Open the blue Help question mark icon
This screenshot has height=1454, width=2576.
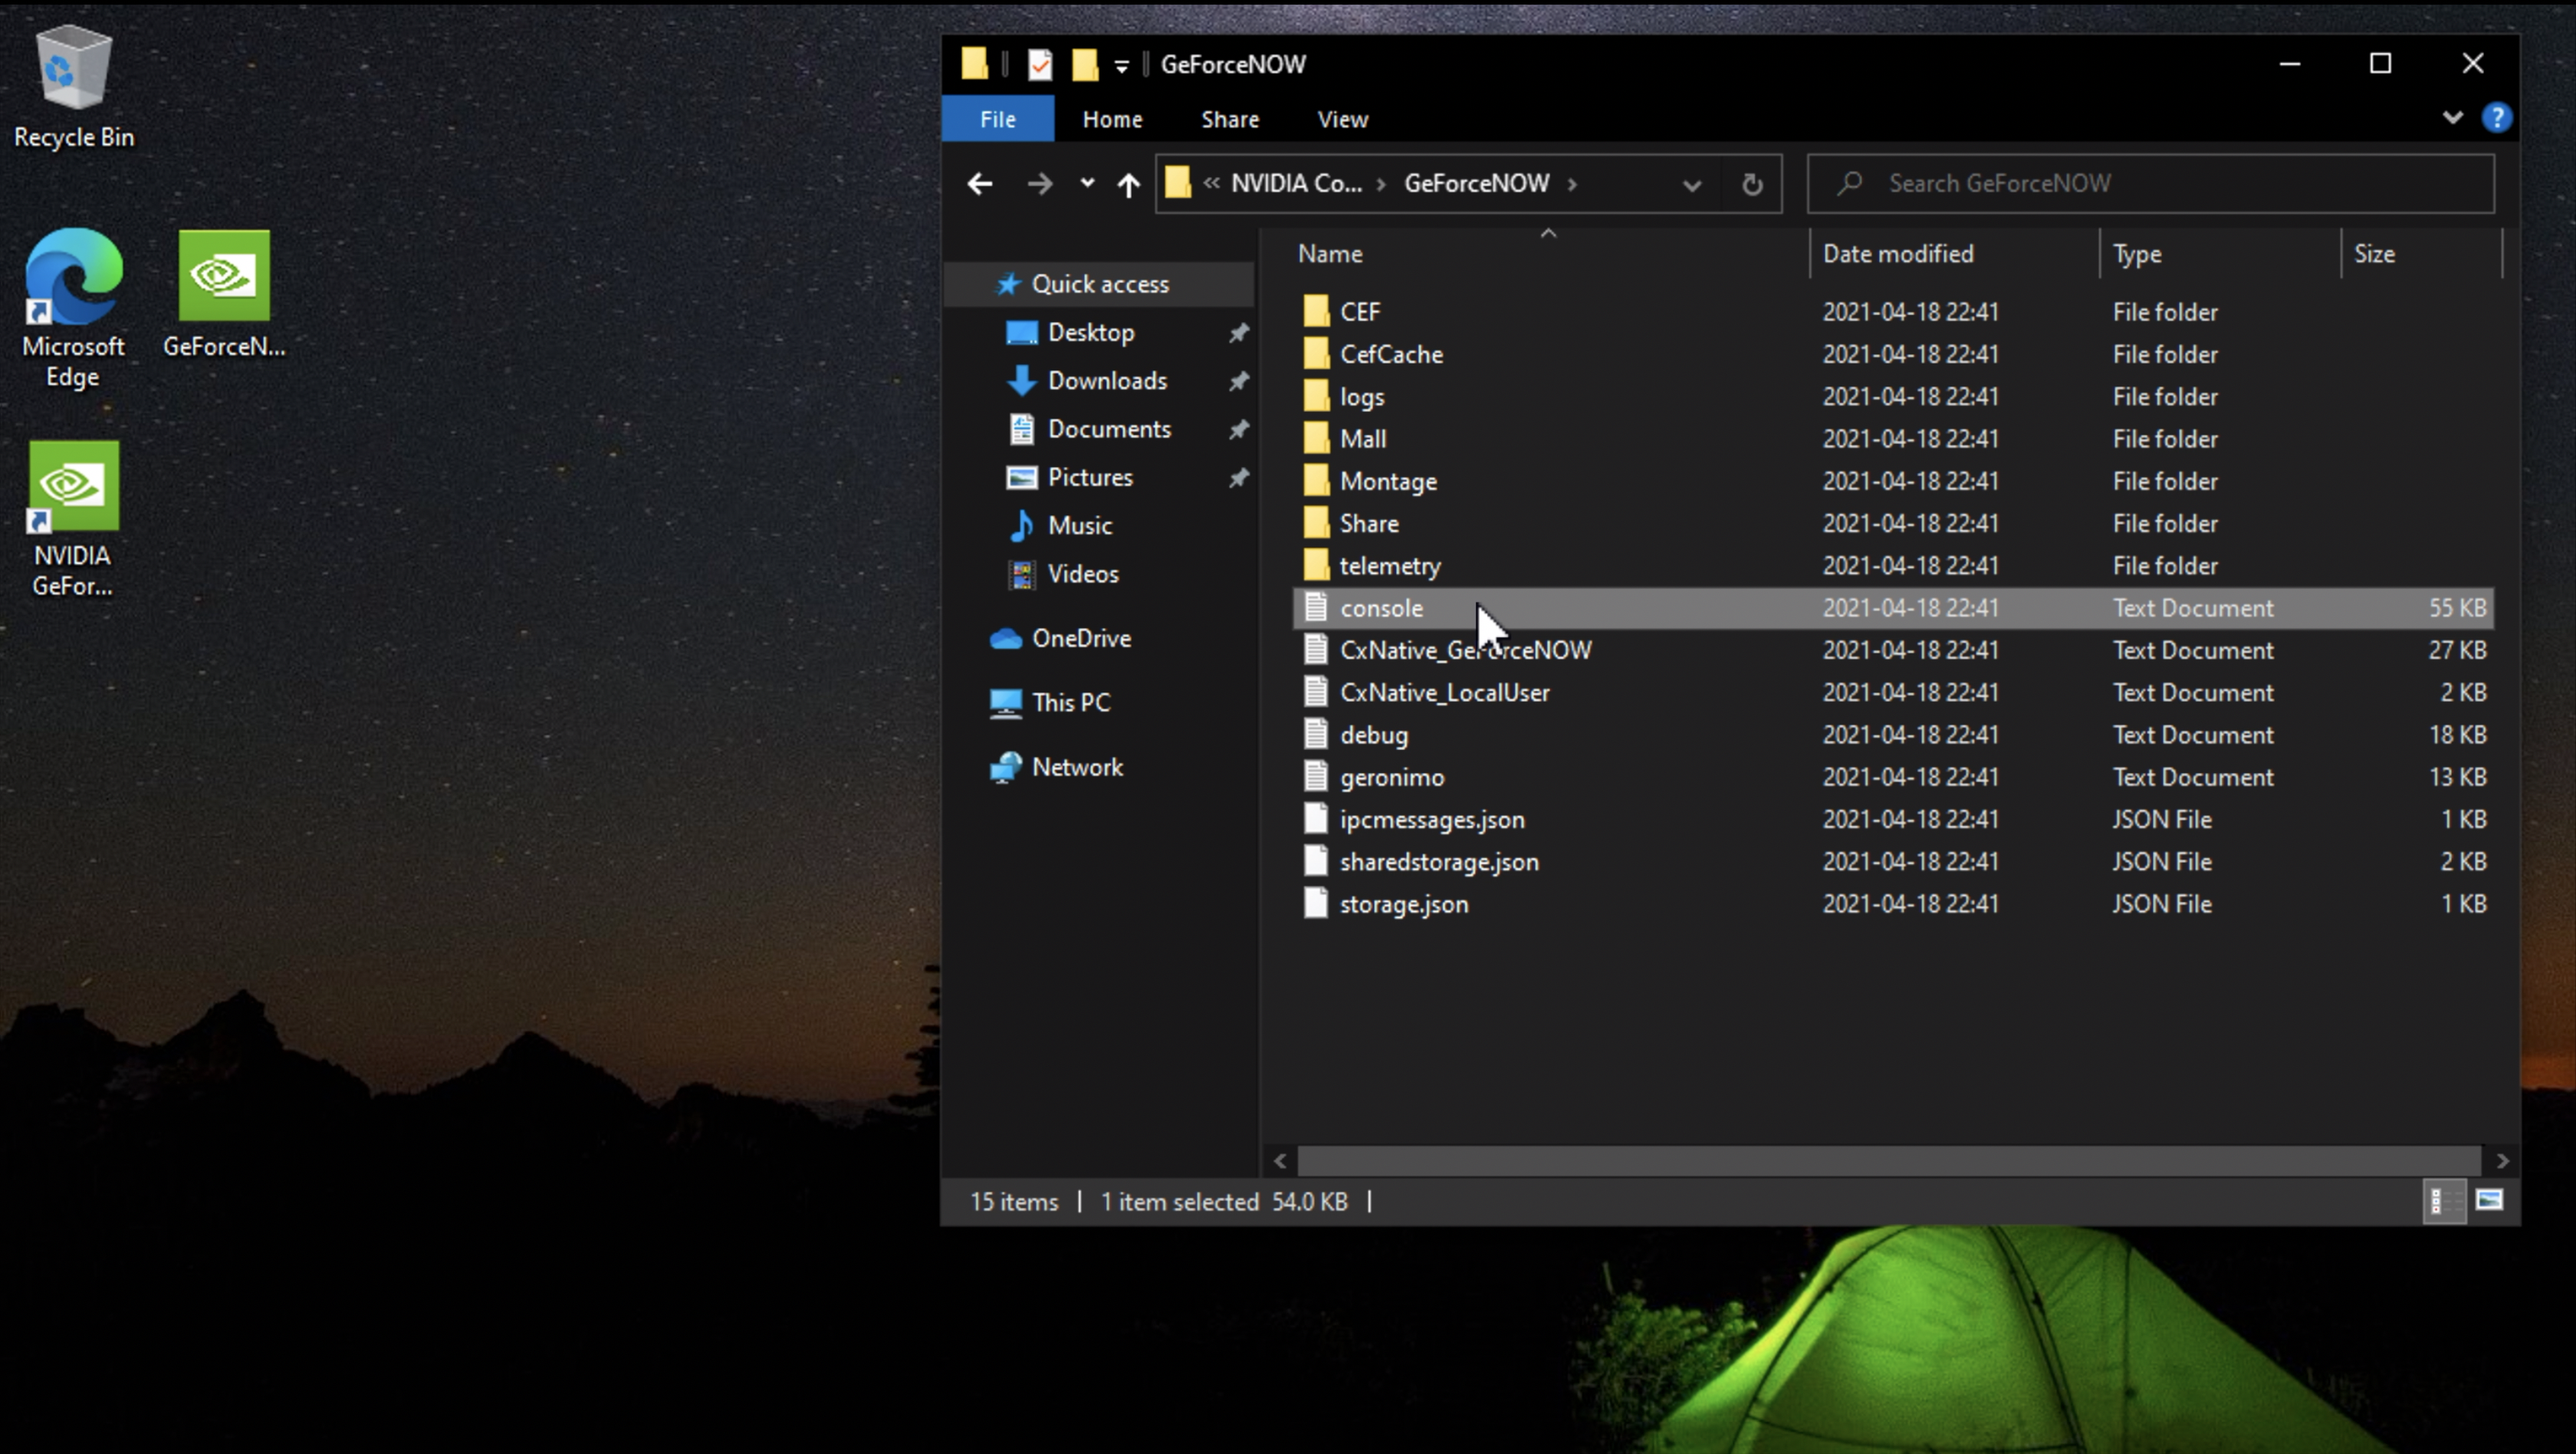(x=2497, y=118)
